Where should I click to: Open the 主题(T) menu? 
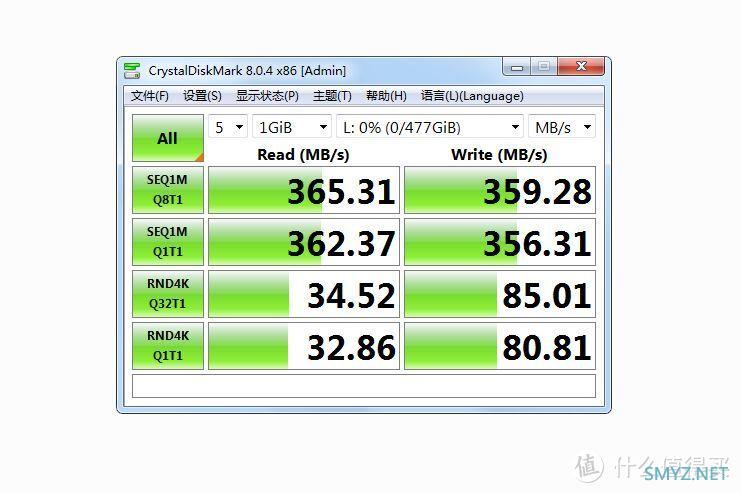(332, 96)
